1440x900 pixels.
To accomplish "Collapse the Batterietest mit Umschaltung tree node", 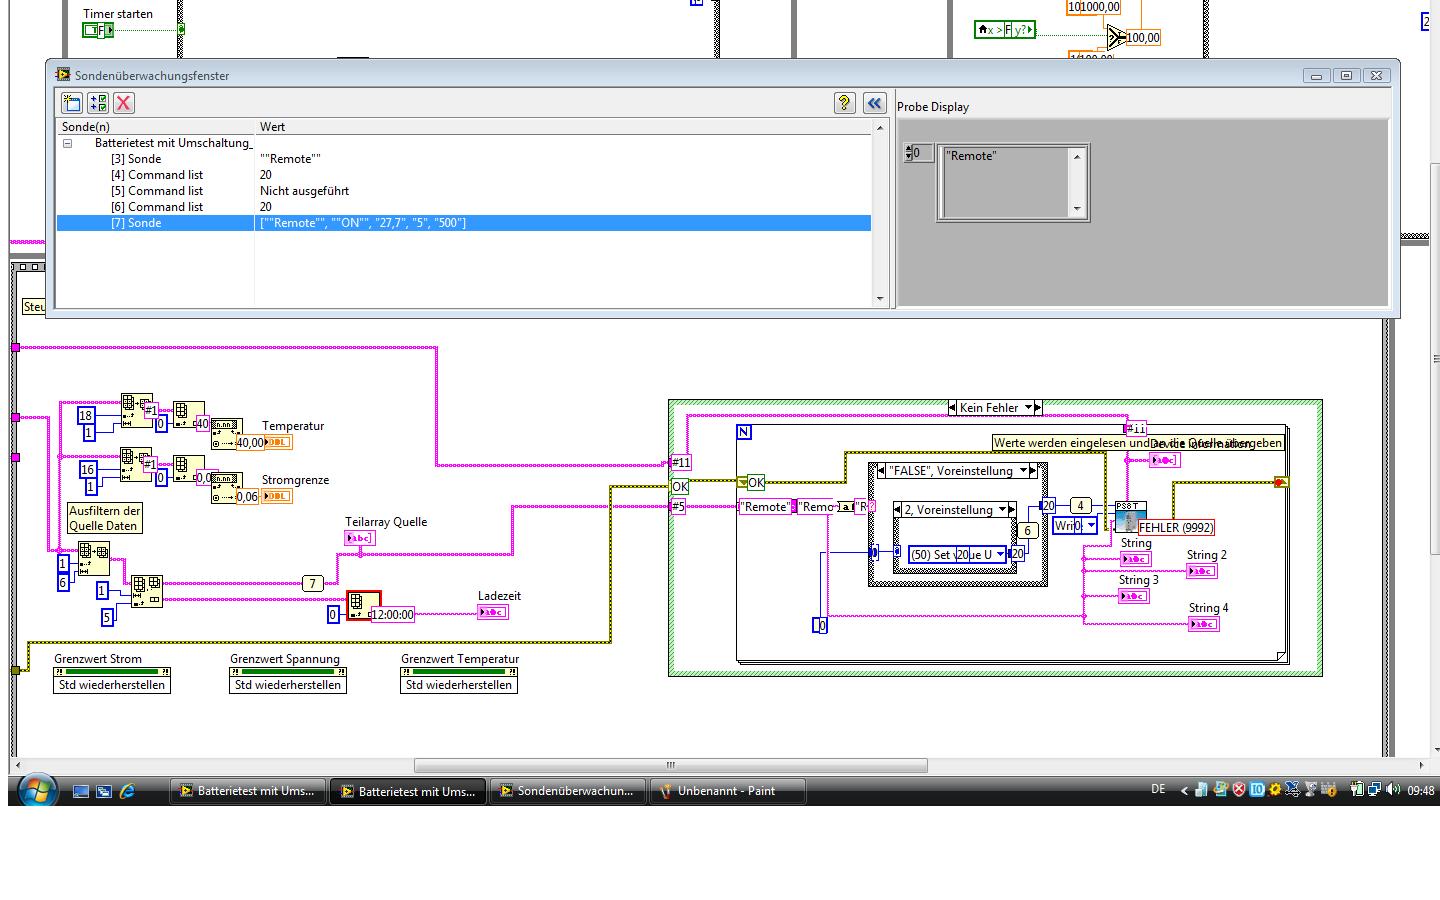I will [x=68, y=143].
